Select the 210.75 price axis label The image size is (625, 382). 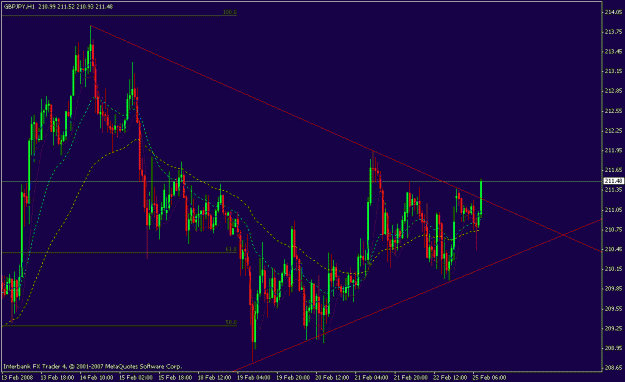pyautogui.click(x=613, y=229)
